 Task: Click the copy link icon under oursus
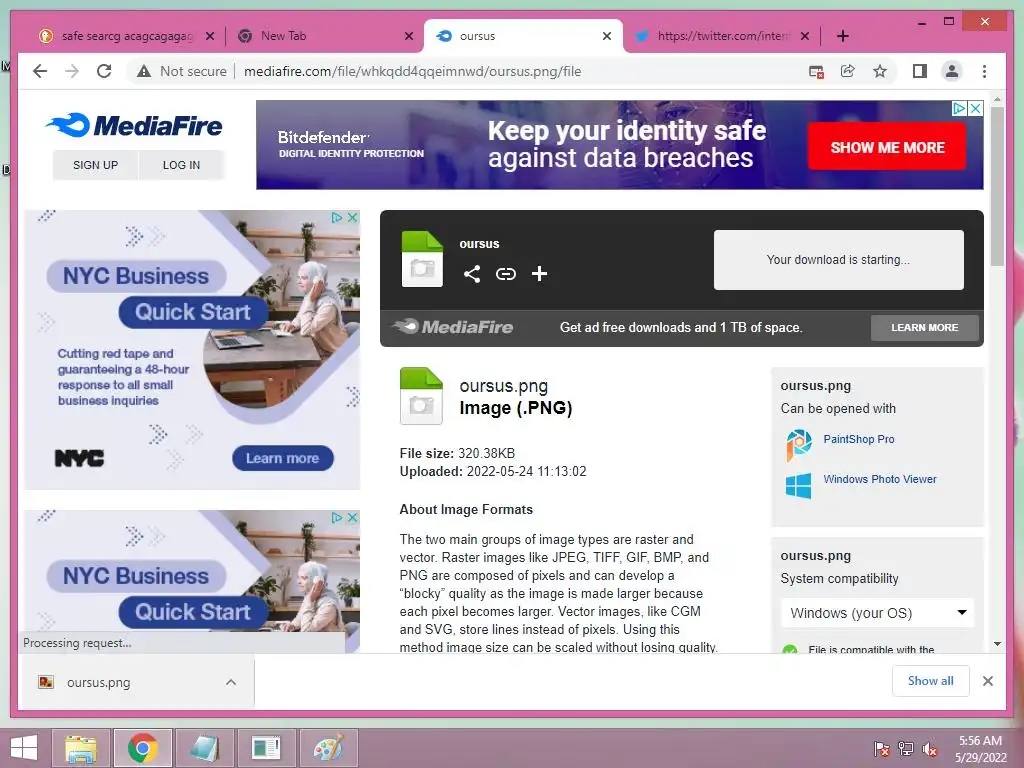[505, 274]
